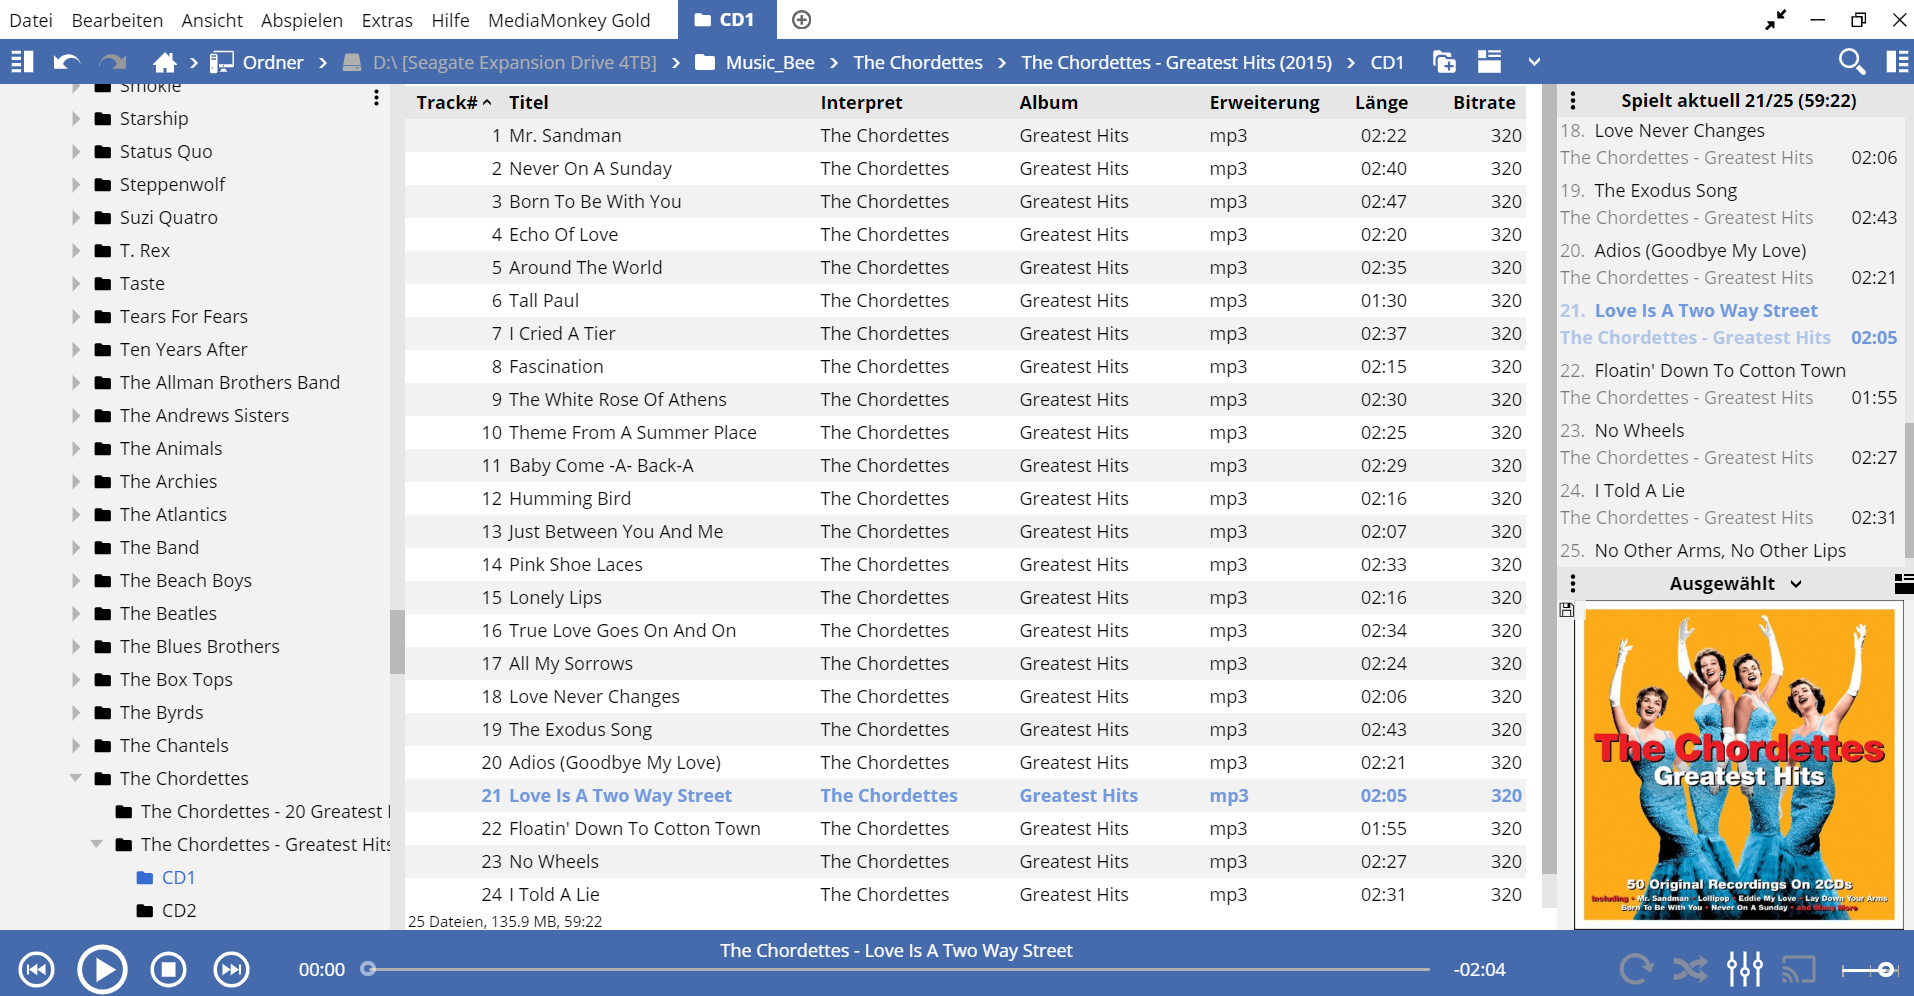Expand the Tears For Fears folder

pyautogui.click(x=76, y=316)
